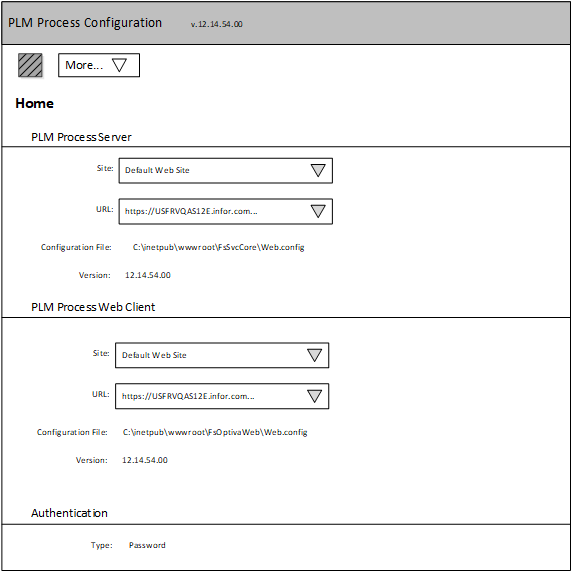Click the FsOptivaWeb Web.config file path

coord(215,432)
